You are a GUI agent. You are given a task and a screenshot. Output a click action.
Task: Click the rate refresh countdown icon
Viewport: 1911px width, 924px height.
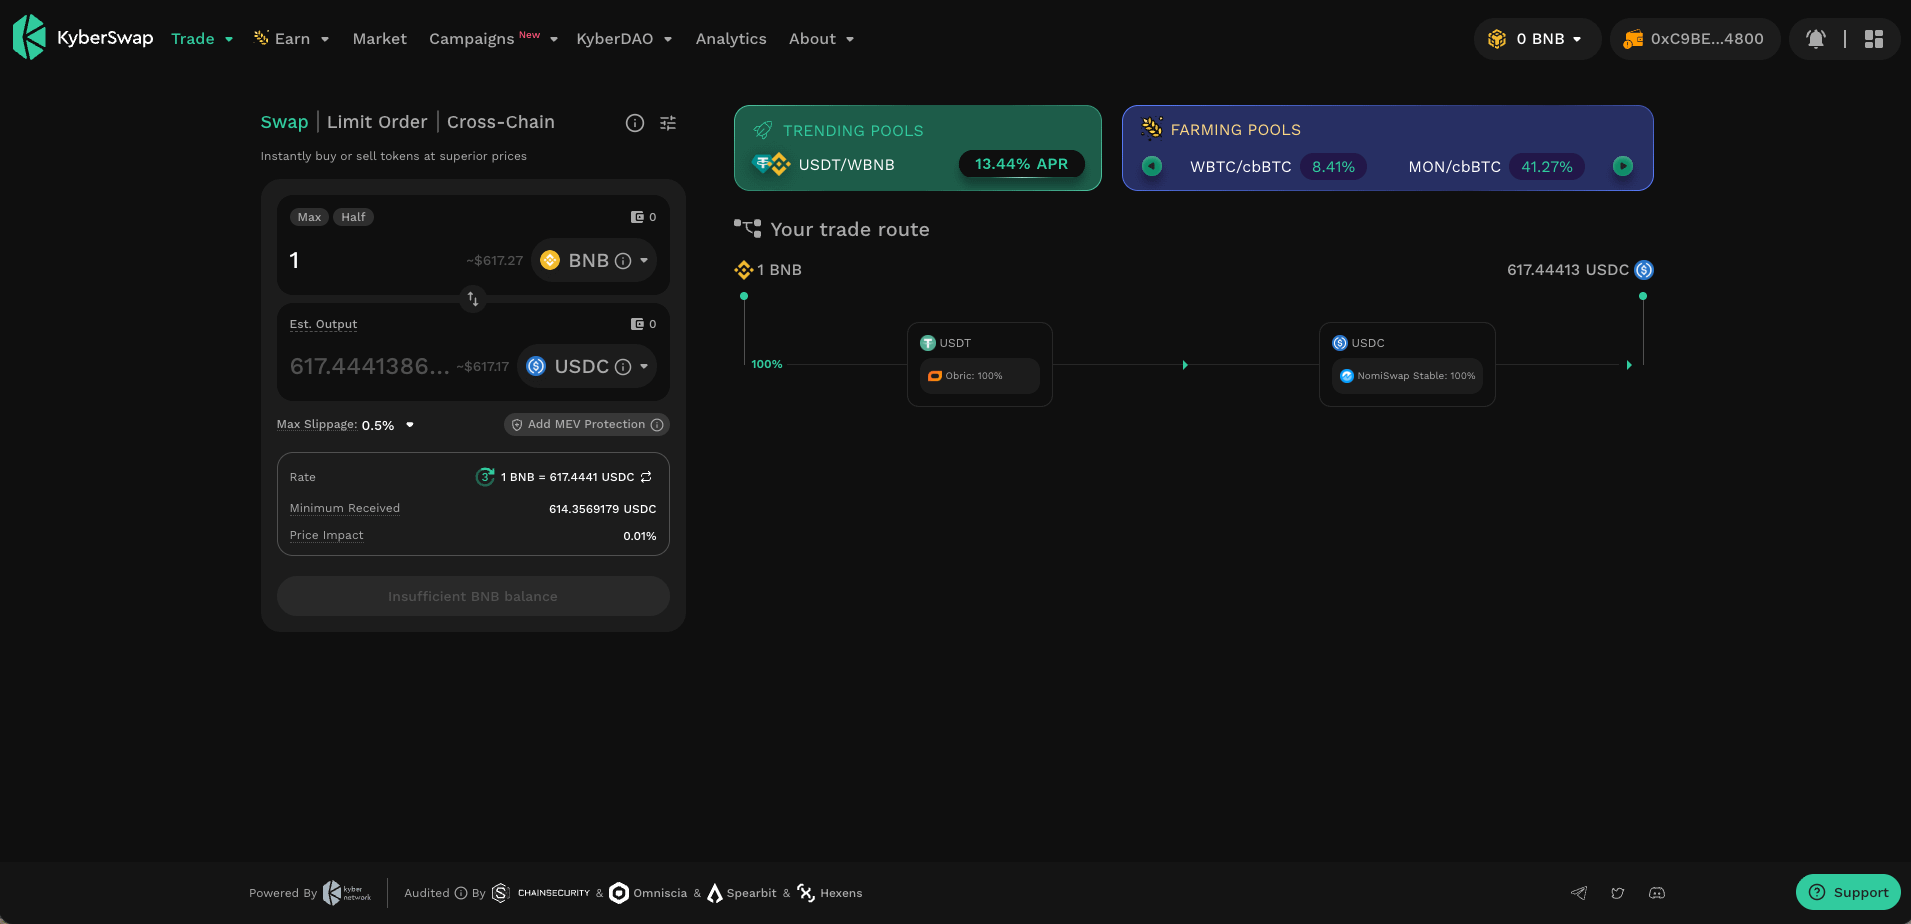point(485,477)
